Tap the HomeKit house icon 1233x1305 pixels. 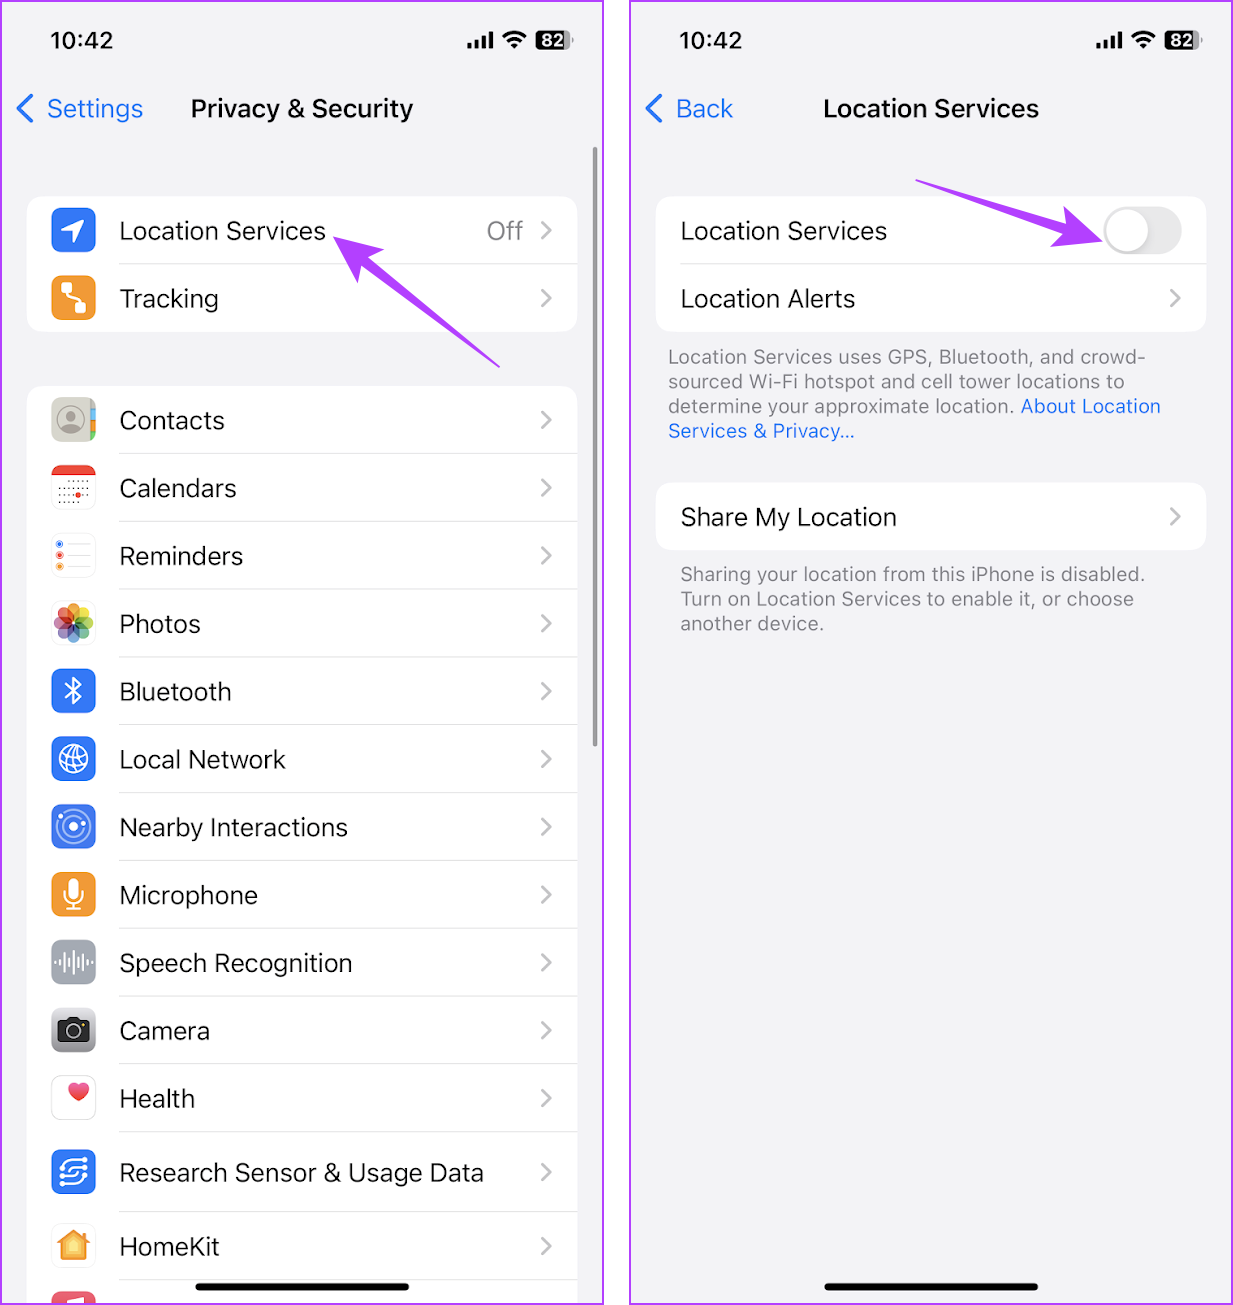point(73,1246)
